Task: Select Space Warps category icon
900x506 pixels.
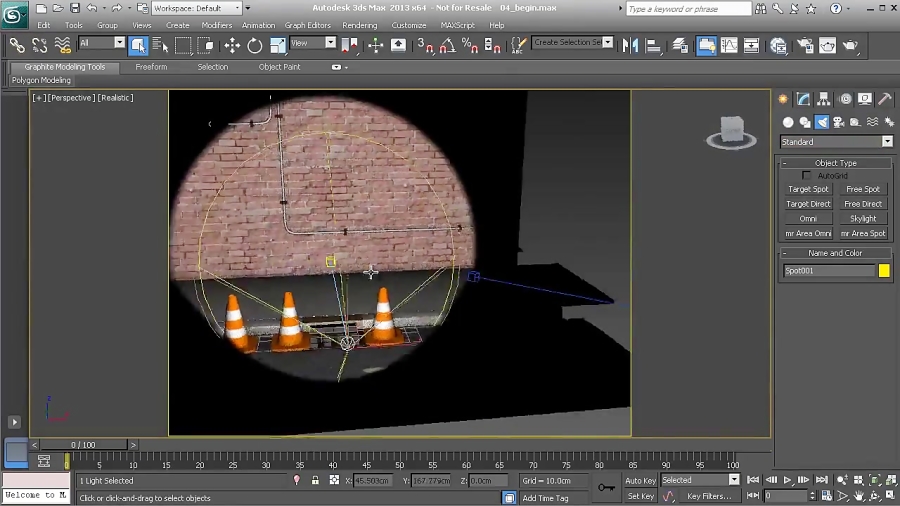Action: point(872,122)
